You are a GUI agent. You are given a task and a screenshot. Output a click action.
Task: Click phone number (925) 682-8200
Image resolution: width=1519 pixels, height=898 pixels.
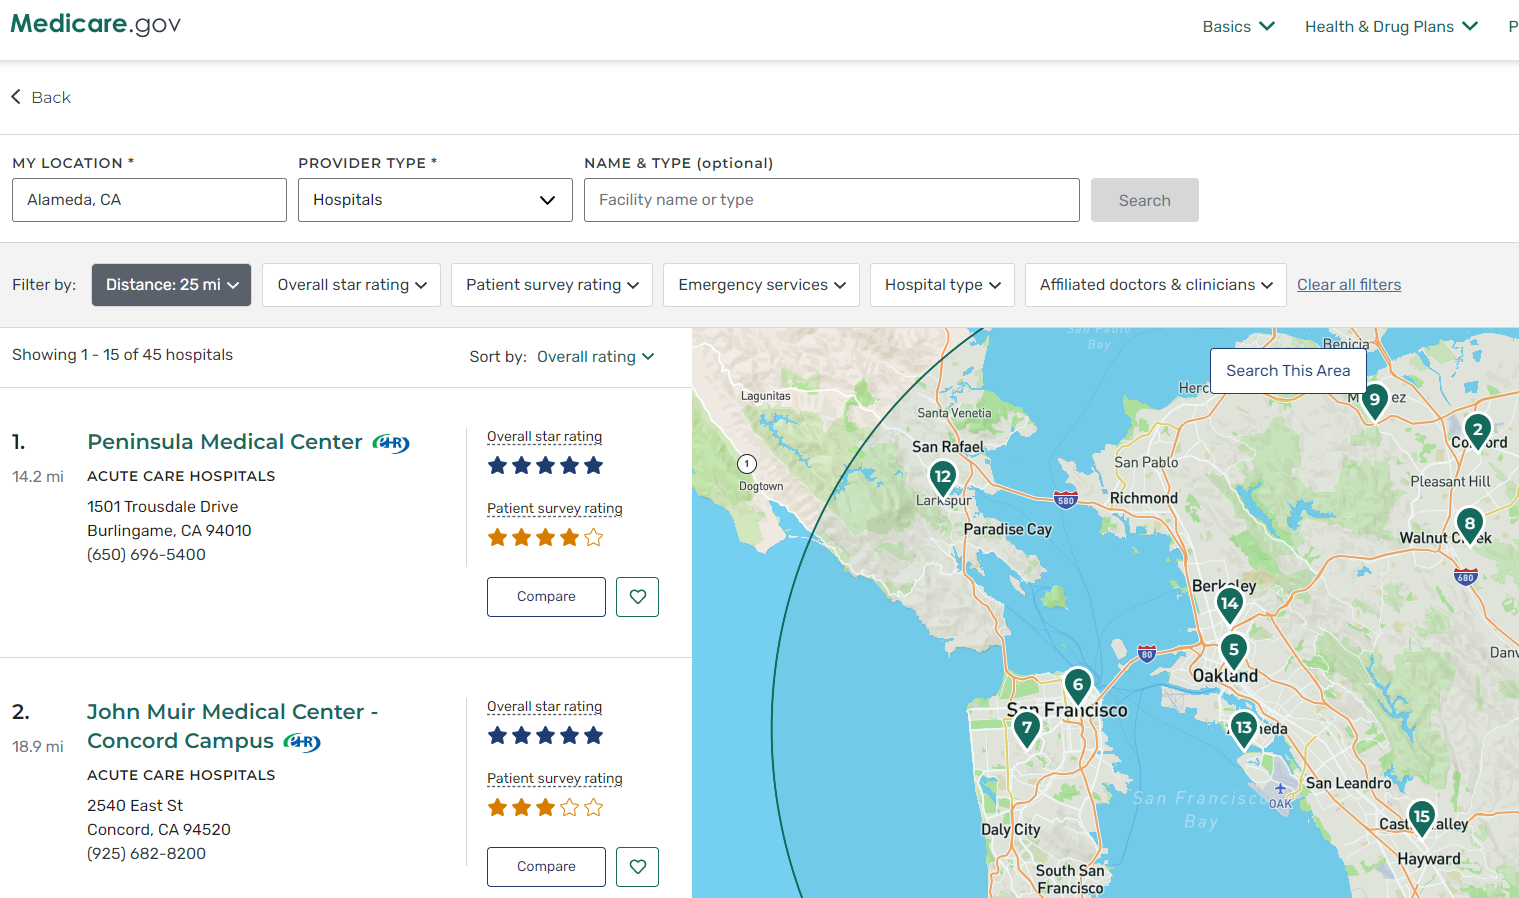[146, 854]
